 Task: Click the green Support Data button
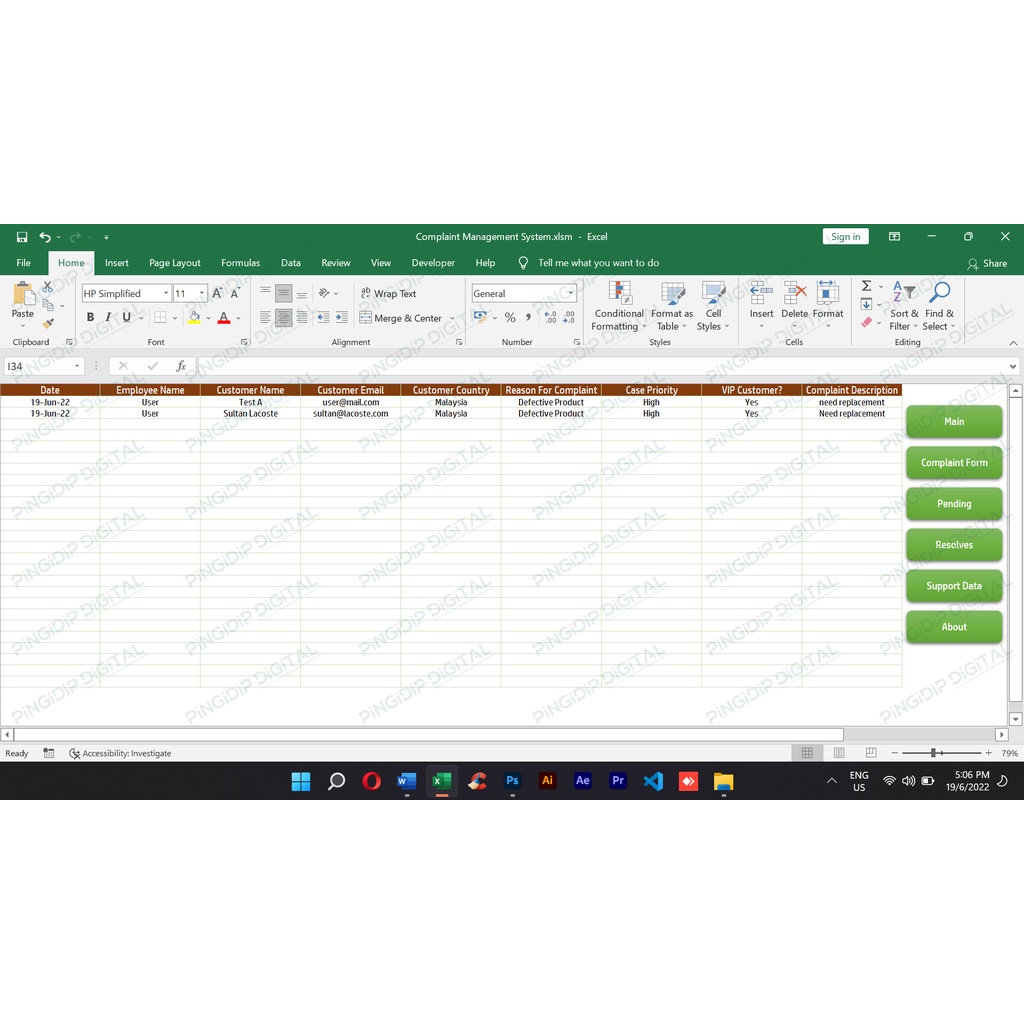954,586
